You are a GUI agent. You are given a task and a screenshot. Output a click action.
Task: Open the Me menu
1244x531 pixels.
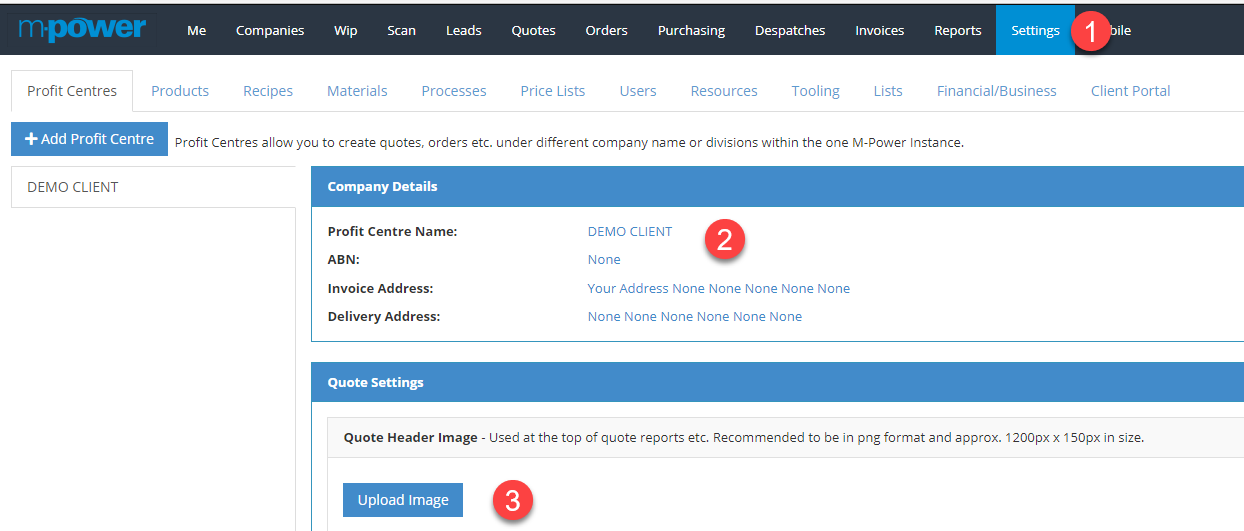tap(196, 30)
